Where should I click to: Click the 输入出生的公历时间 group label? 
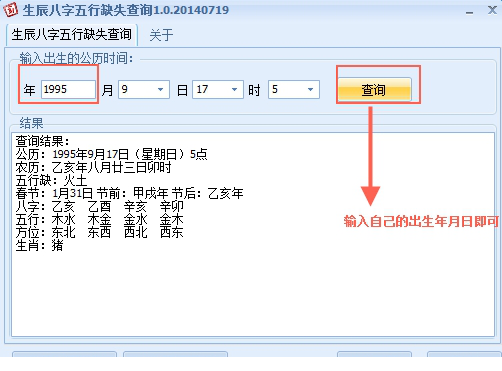point(76,58)
